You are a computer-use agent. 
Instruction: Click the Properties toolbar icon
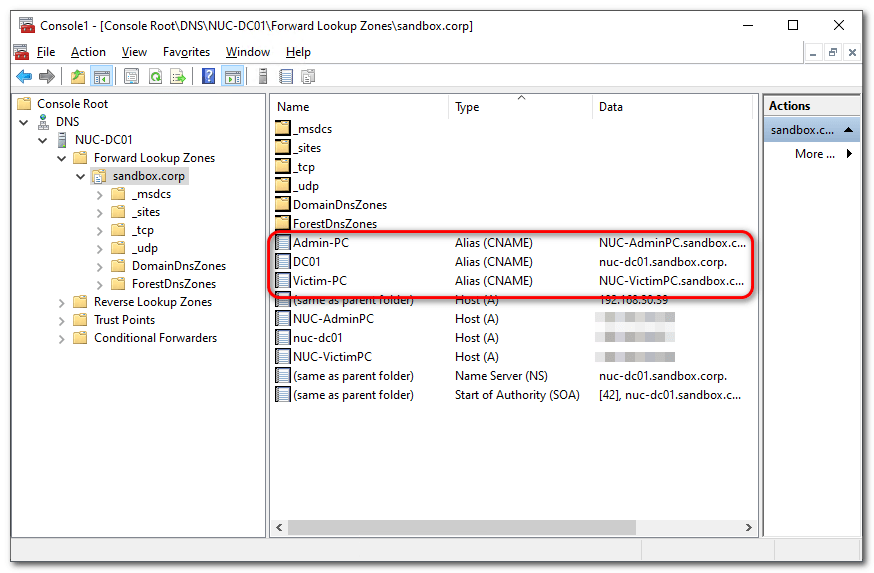click(x=132, y=76)
